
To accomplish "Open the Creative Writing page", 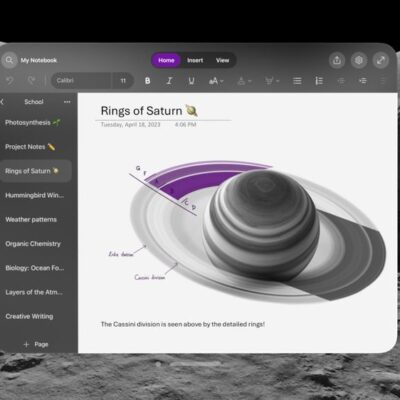I will coord(36,316).
